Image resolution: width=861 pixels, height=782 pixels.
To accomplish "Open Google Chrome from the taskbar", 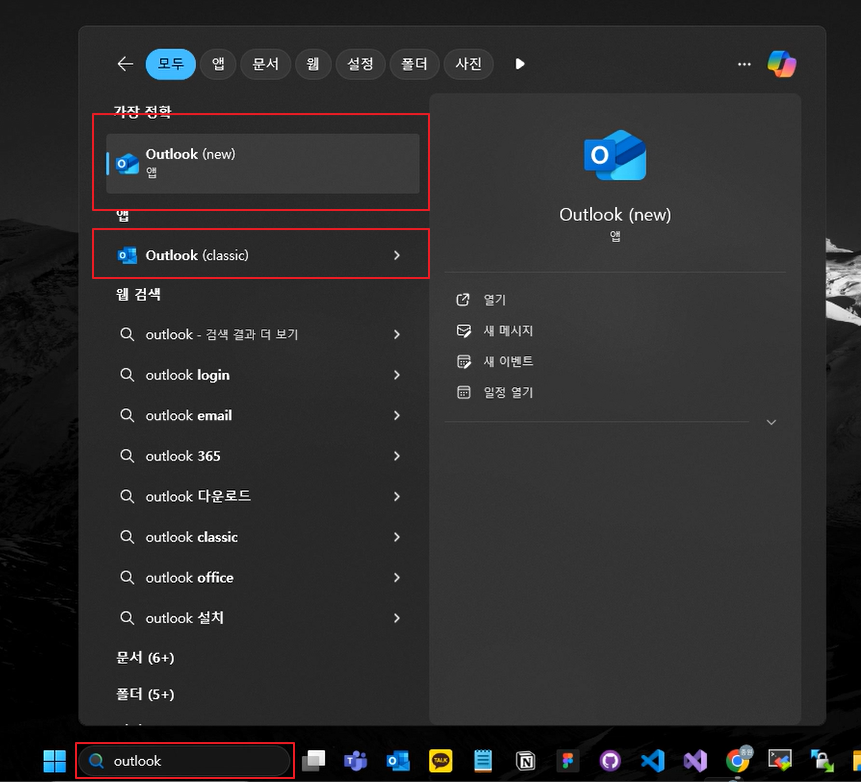I will tap(737, 761).
